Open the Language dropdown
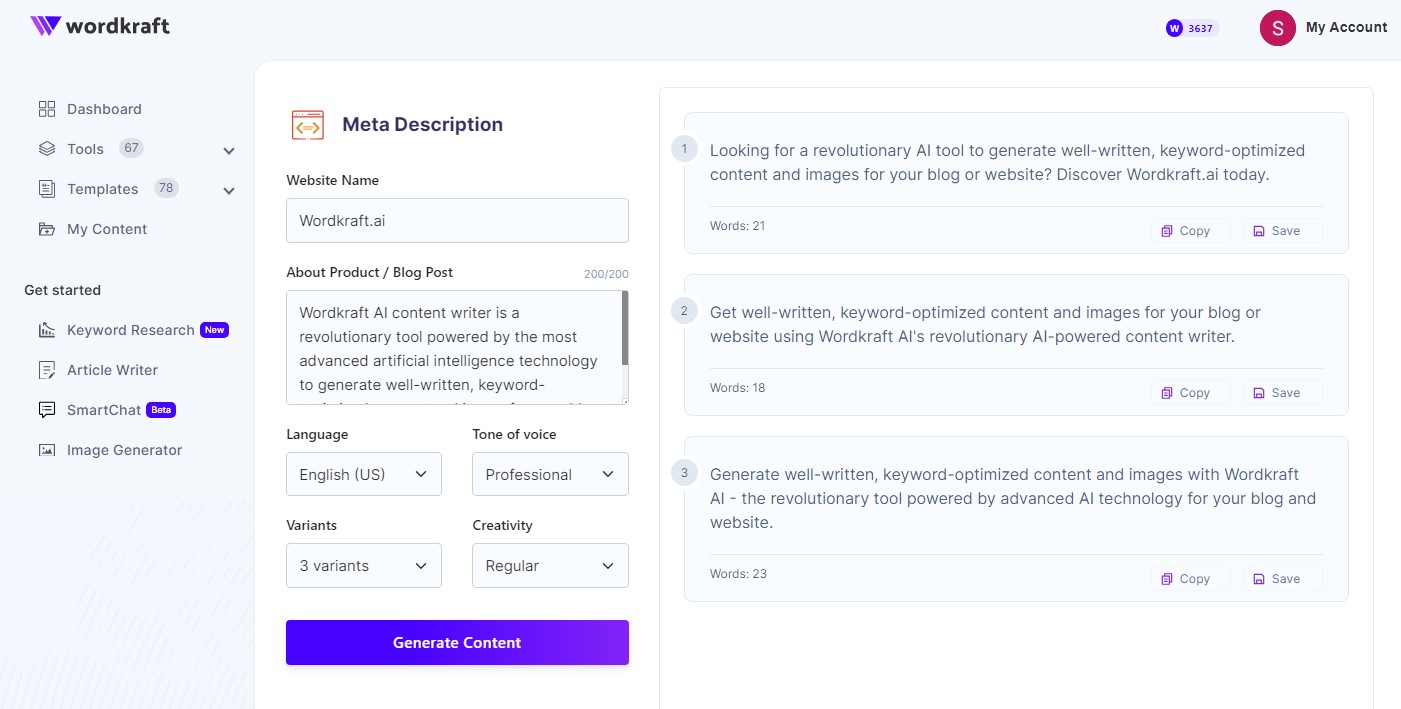This screenshot has width=1401, height=709. (x=363, y=474)
